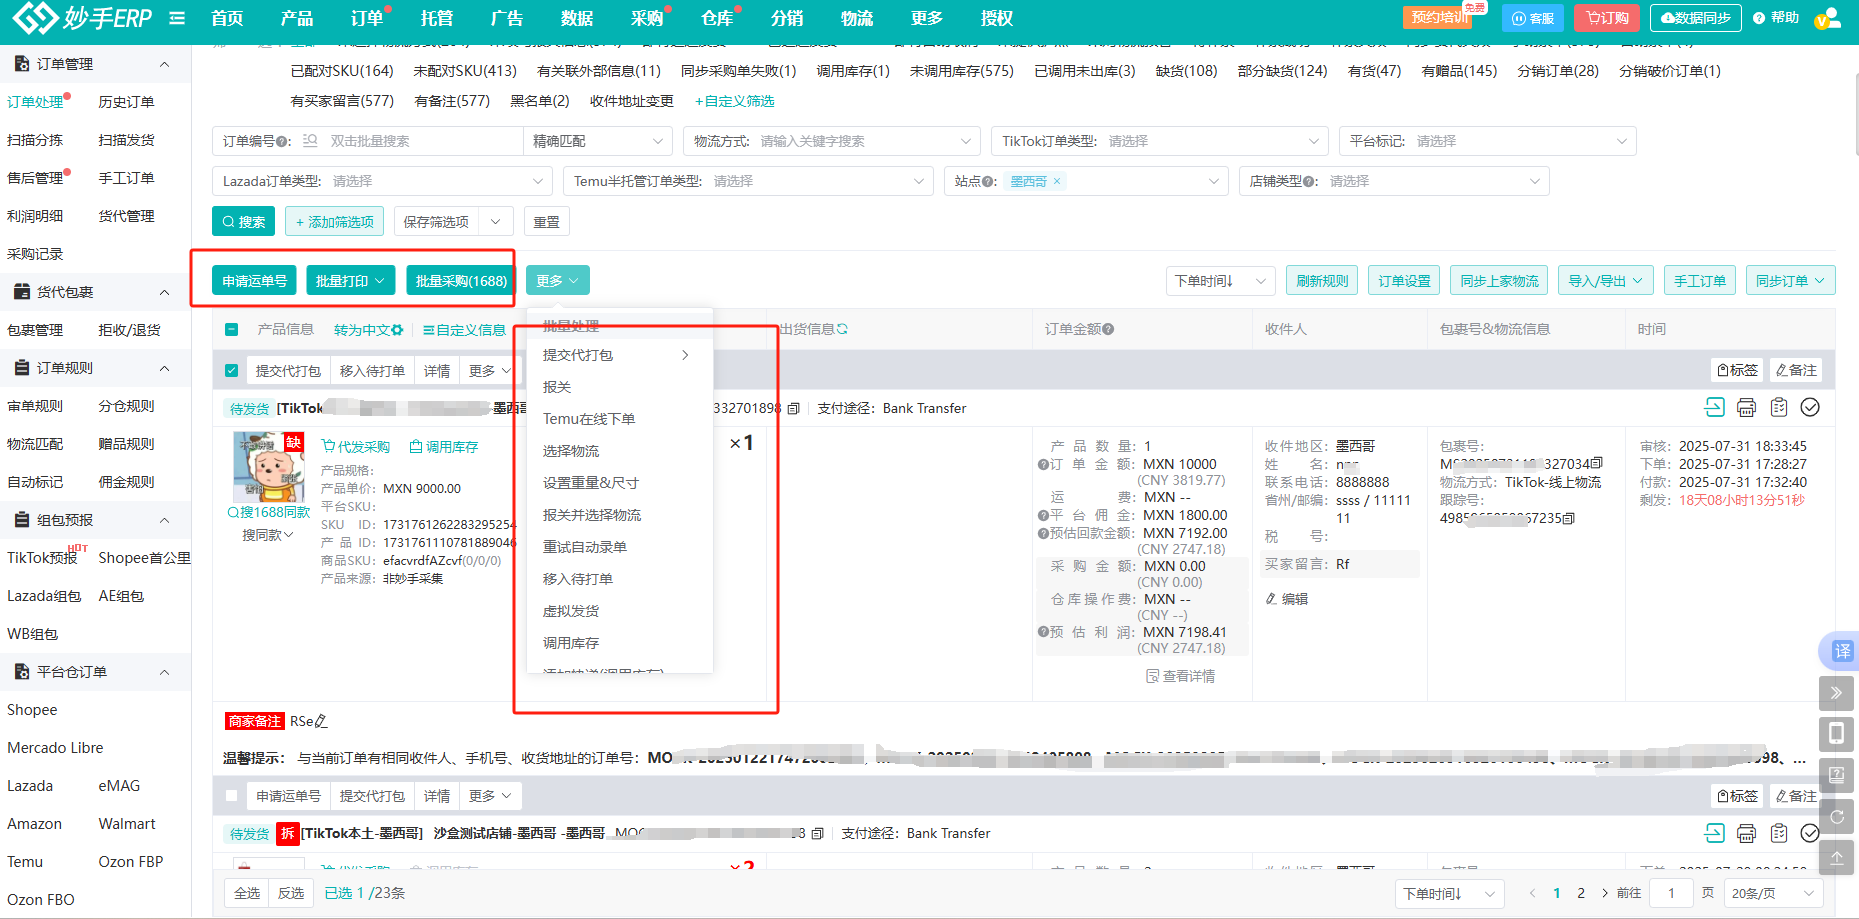
Task: Click the 添加筛选项 button
Action: point(335,221)
